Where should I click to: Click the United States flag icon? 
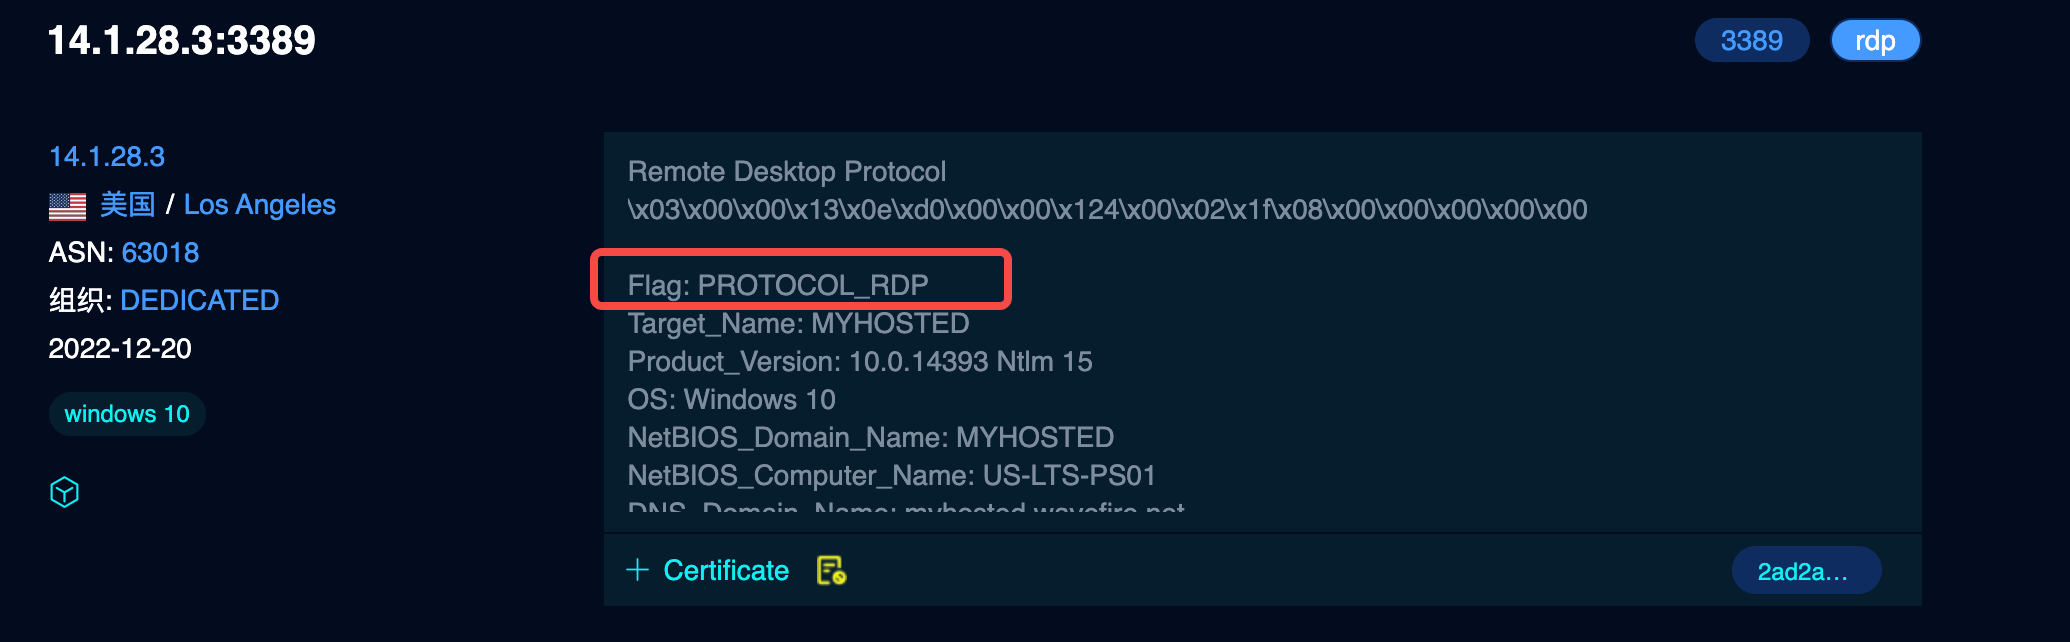coord(67,206)
